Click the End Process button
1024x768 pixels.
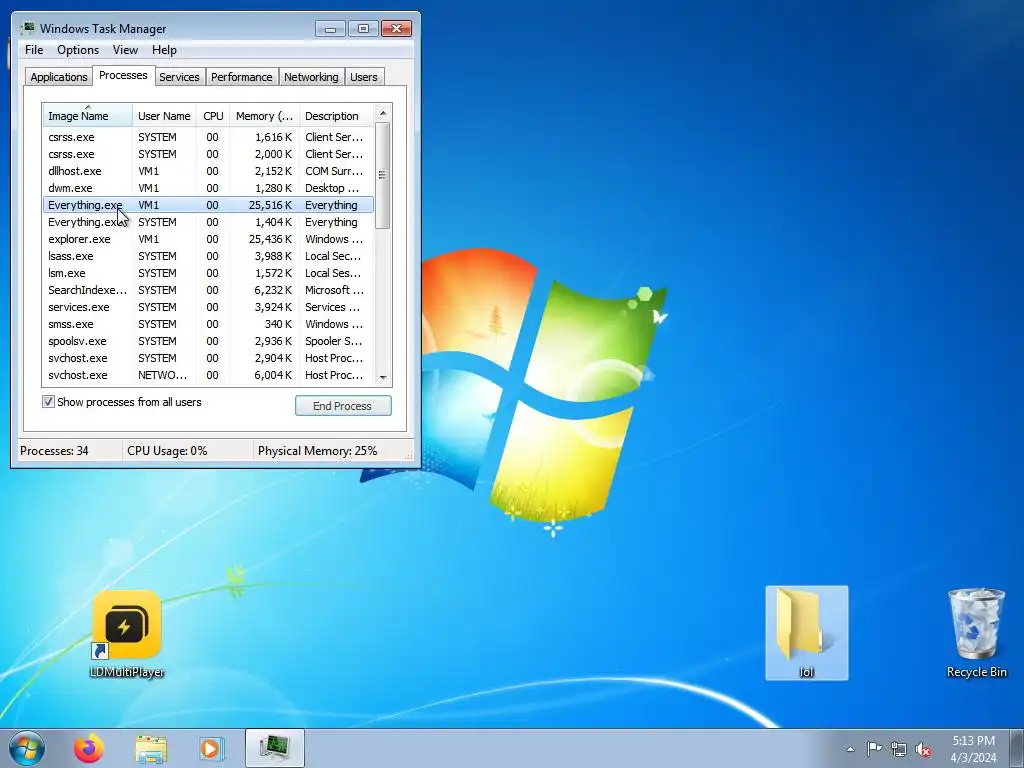click(x=343, y=406)
